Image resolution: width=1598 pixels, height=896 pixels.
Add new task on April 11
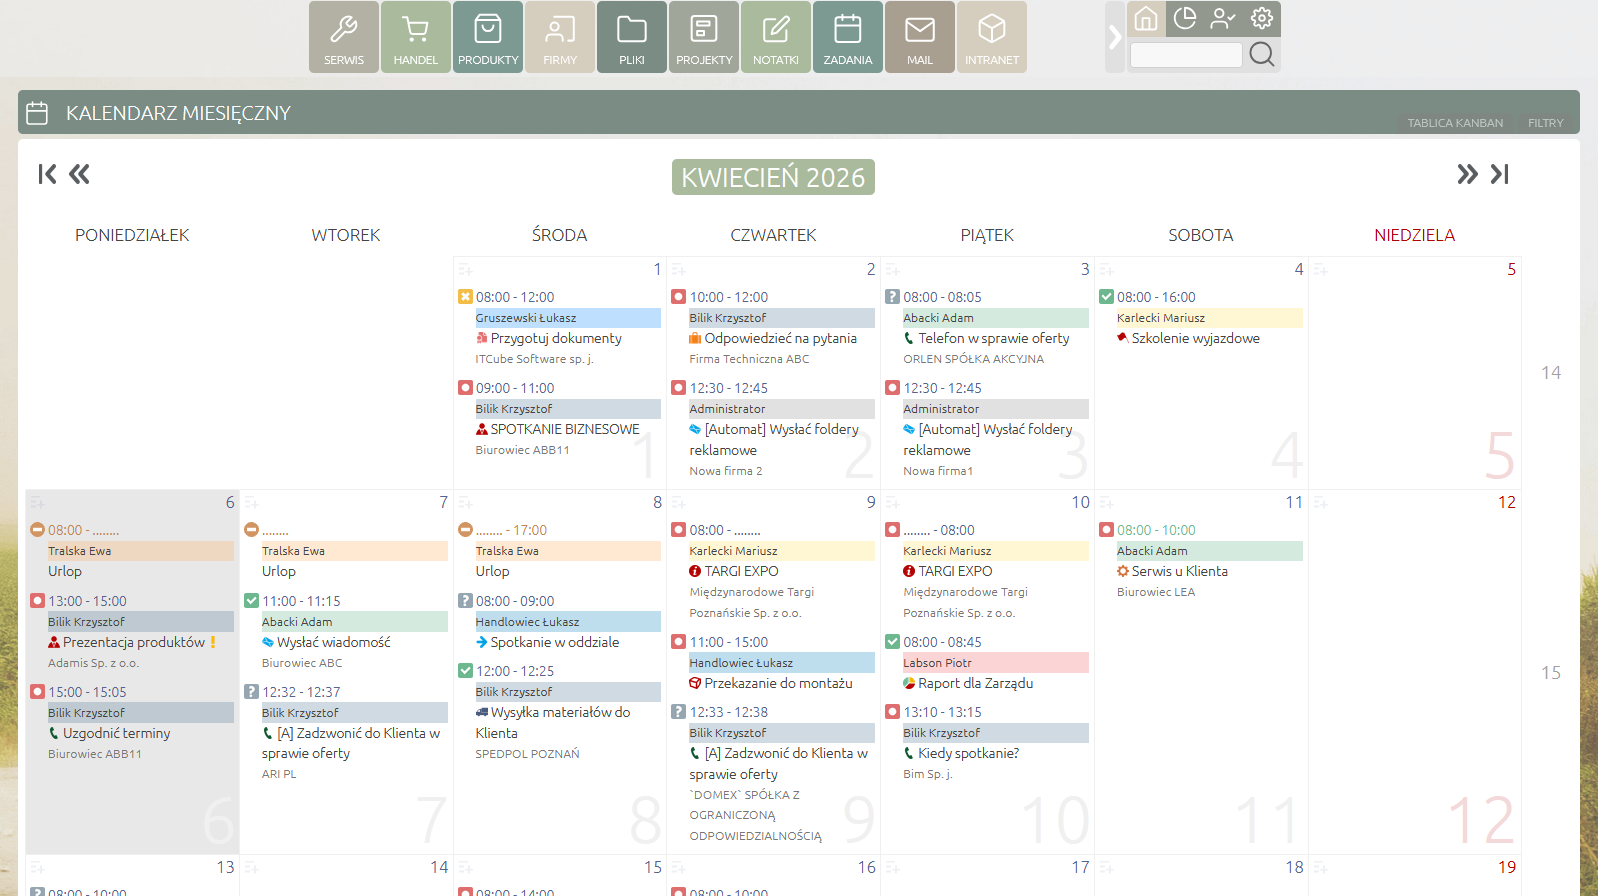tap(1107, 503)
